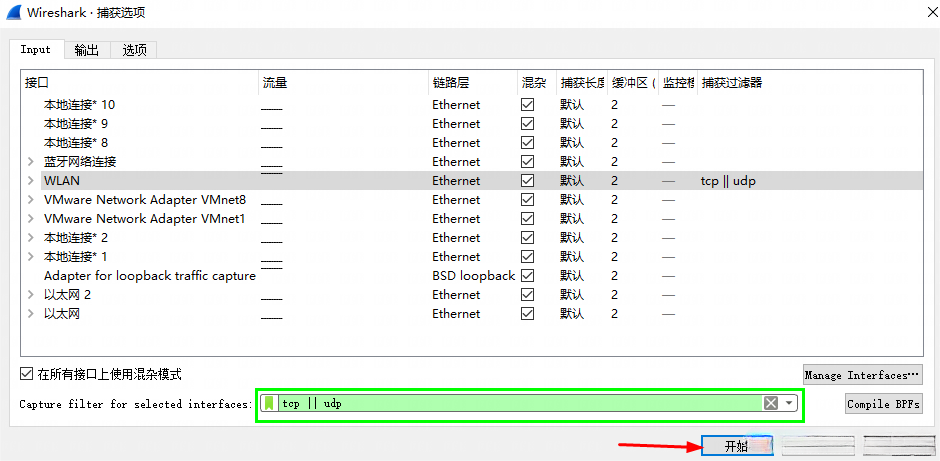The height and width of the screenshot is (461, 940).
Task: Sort by the 链路层 column header
Action: (473, 83)
